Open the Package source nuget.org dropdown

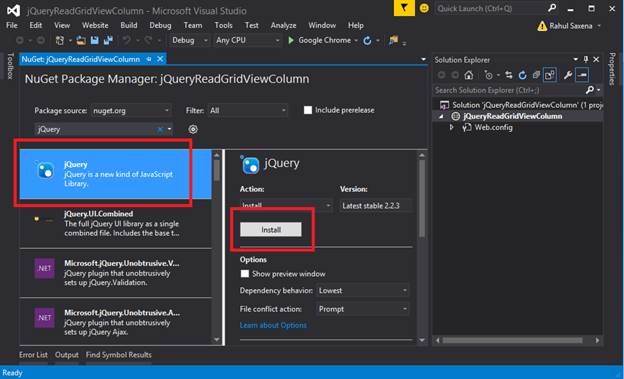132,110
